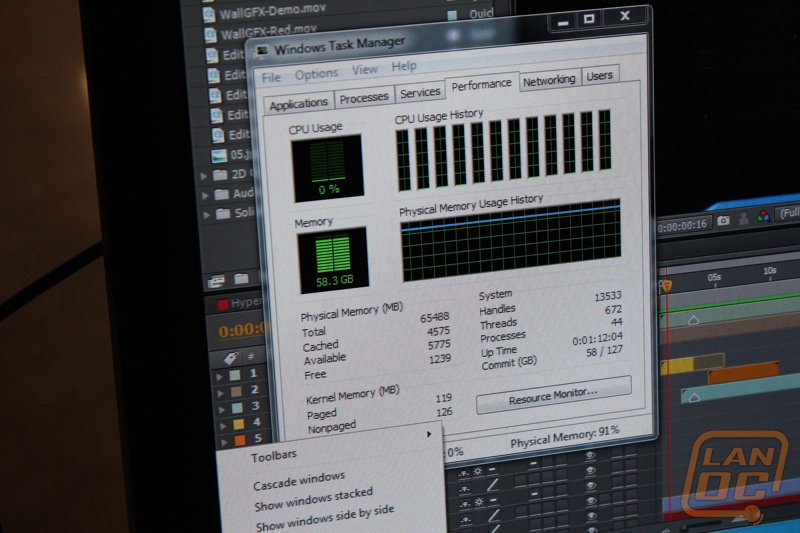This screenshot has width=800, height=533.
Task: Click the 10s mark on time ruler
Action: pos(769,270)
